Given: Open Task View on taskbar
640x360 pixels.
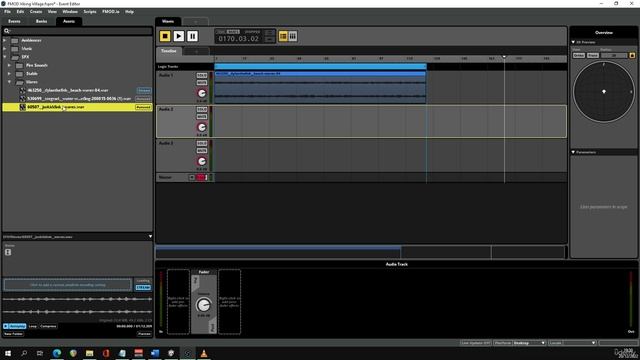Looking at the screenshot, I should click(x=40, y=353).
